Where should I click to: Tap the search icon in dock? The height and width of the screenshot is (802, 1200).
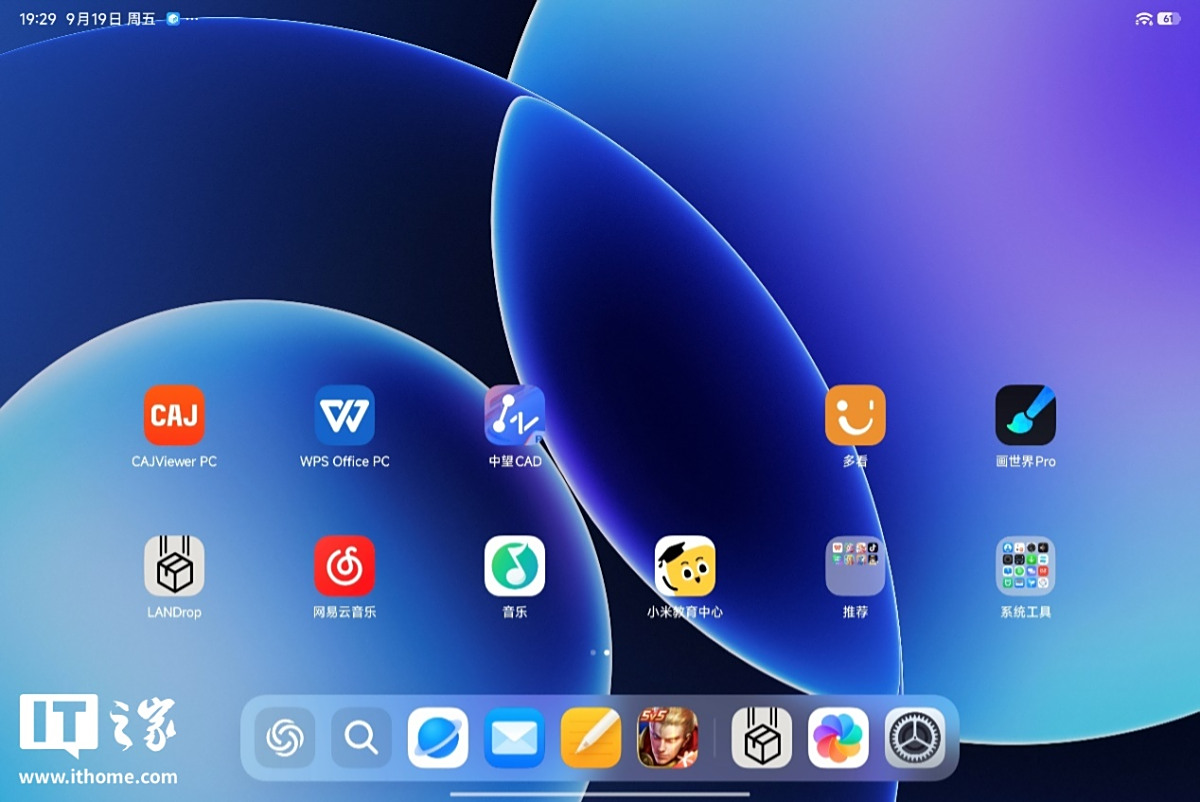click(x=361, y=738)
